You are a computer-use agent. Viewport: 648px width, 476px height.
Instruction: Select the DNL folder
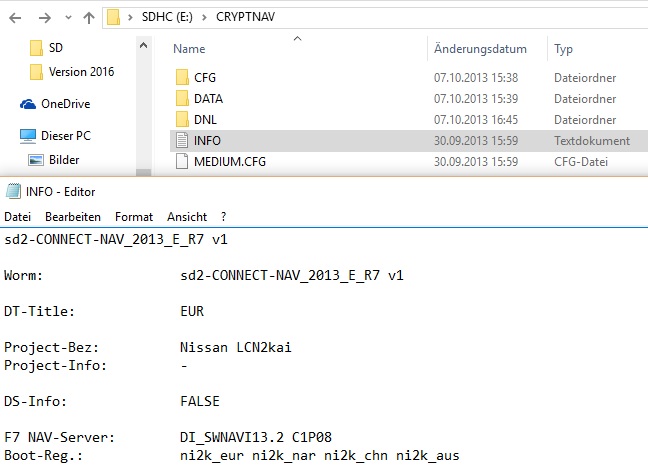point(205,120)
